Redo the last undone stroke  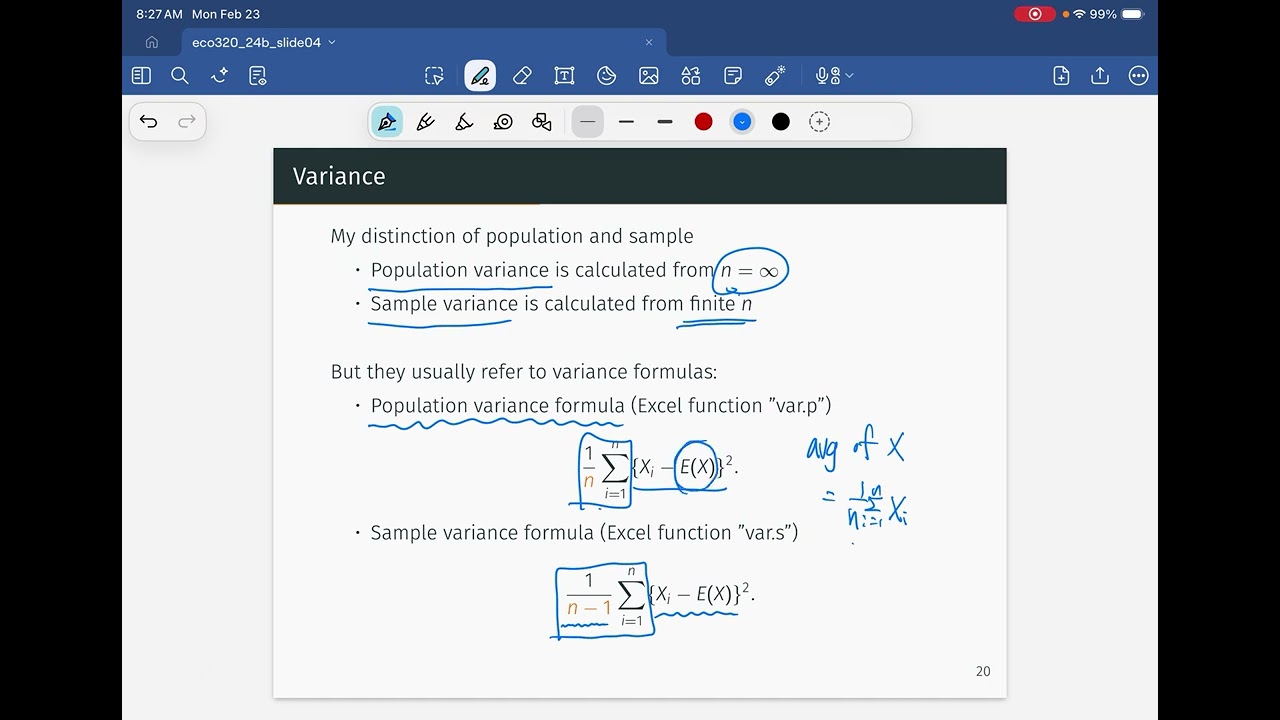tap(186, 121)
